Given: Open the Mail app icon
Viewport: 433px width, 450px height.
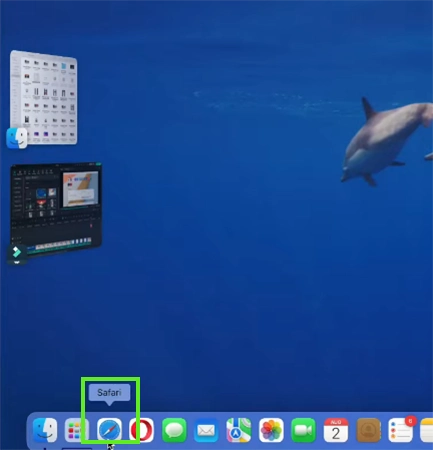Looking at the screenshot, I should coord(206,430).
